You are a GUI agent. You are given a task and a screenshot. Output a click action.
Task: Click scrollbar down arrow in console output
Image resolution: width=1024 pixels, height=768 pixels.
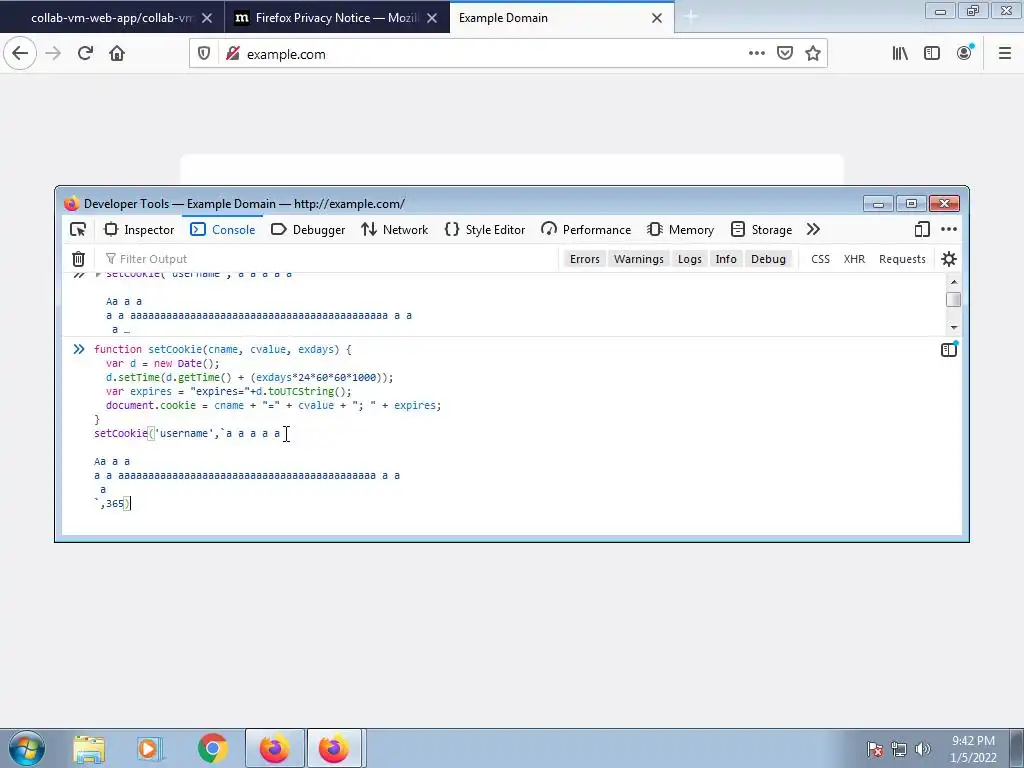[x=953, y=327]
